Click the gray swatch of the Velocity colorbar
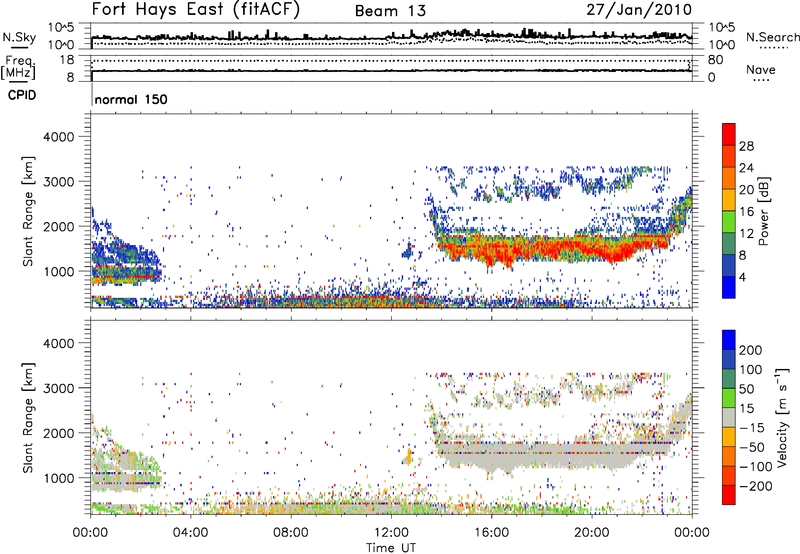 point(729,417)
